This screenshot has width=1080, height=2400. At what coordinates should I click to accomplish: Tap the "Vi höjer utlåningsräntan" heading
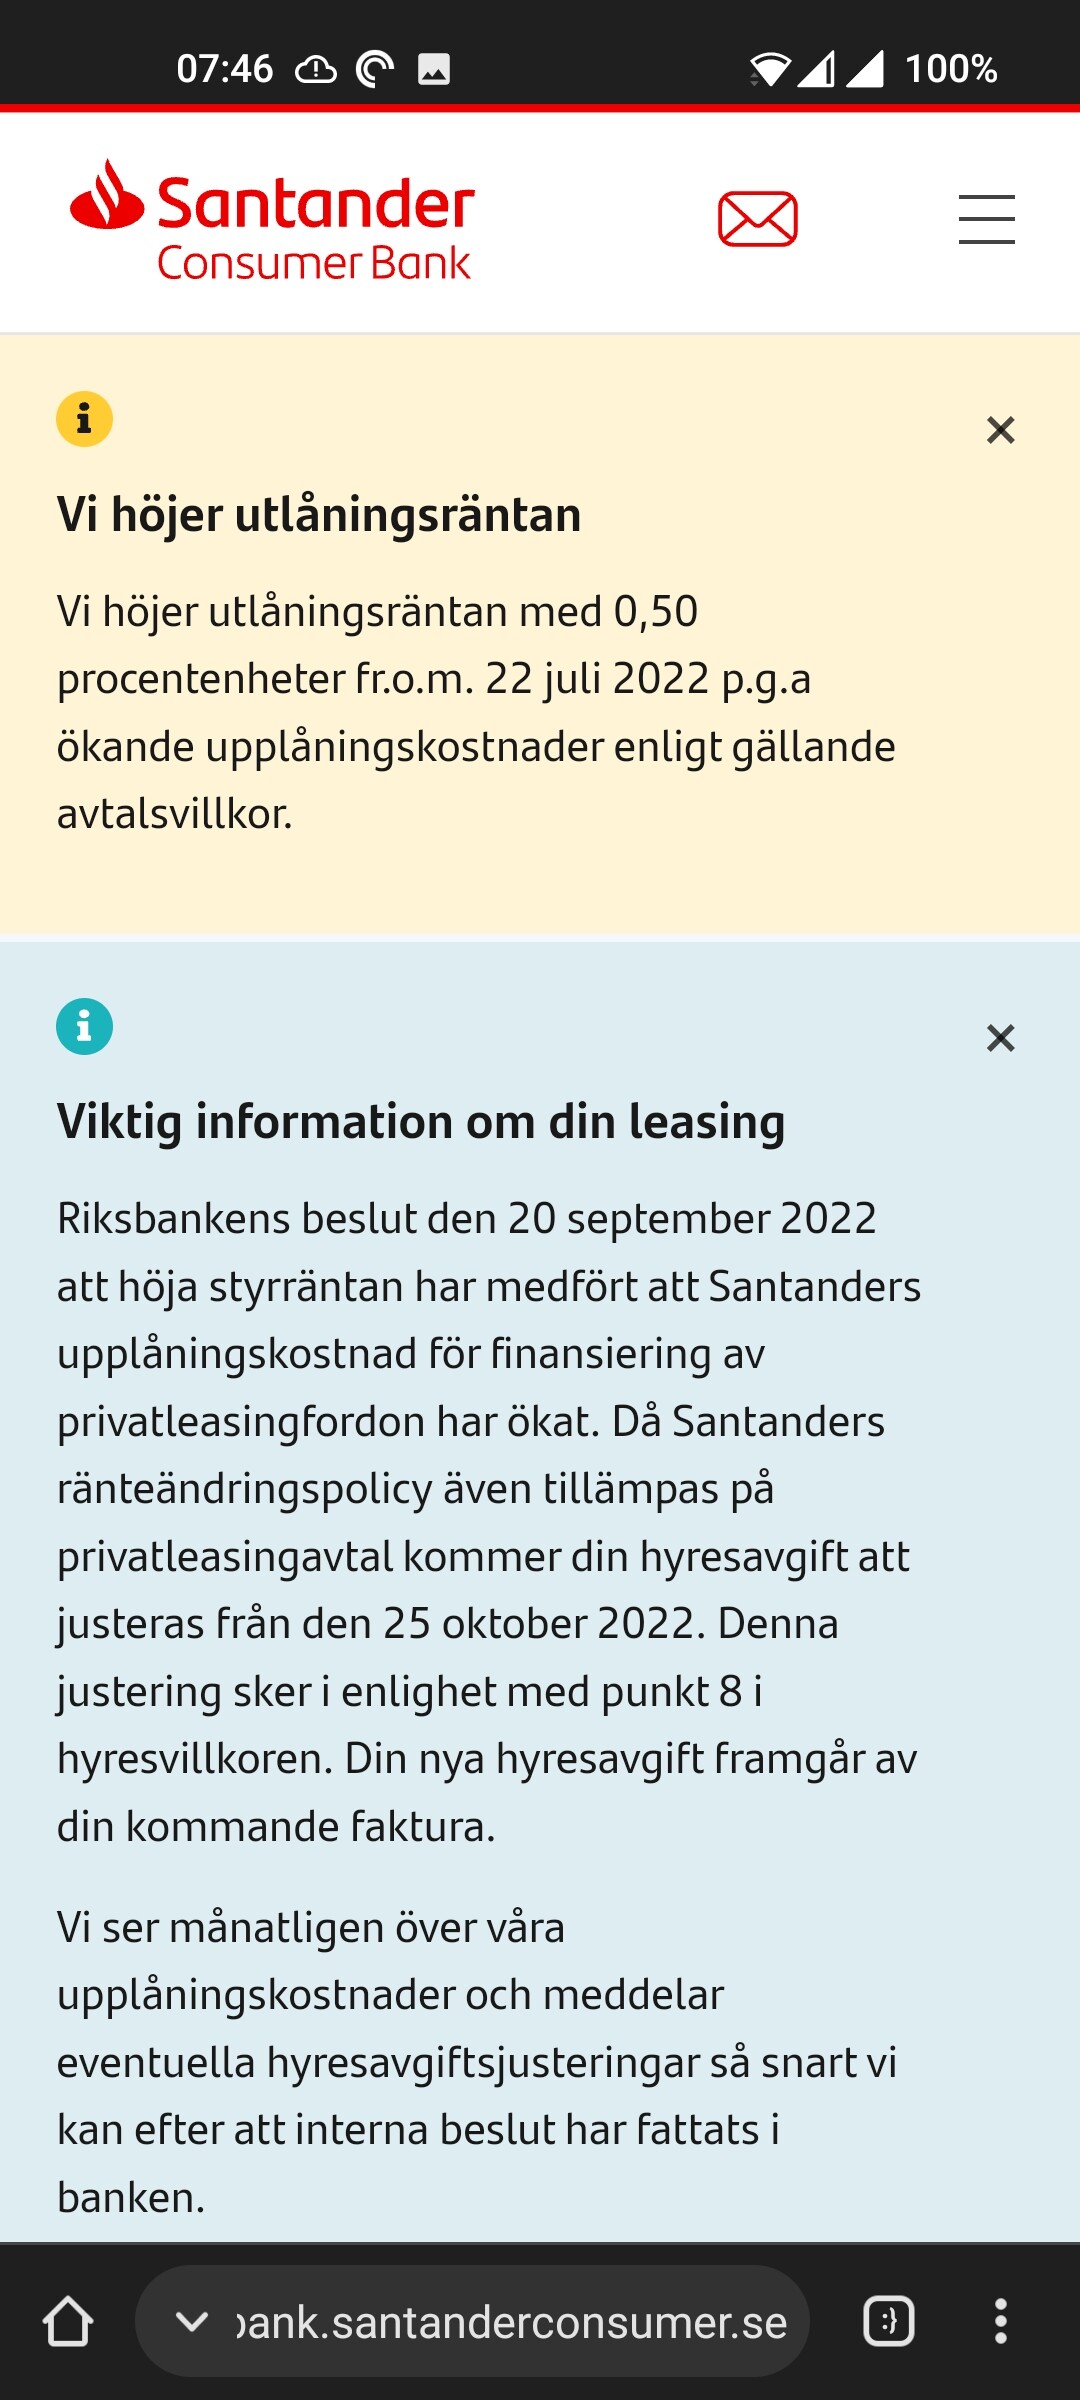(x=319, y=515)
